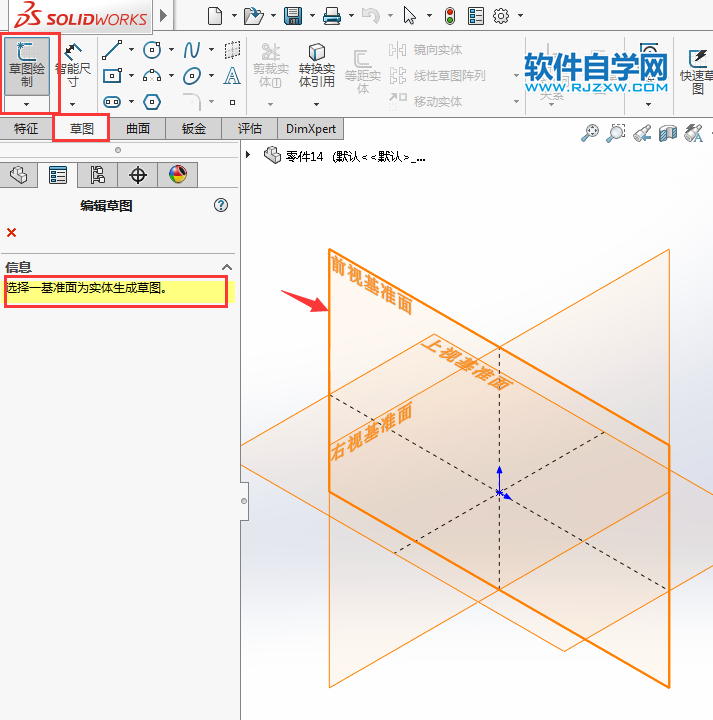This screenshot has height=720, width=713.
Task: Open the 草图绘制 dropdown arrow
Action: pos(27,104)
